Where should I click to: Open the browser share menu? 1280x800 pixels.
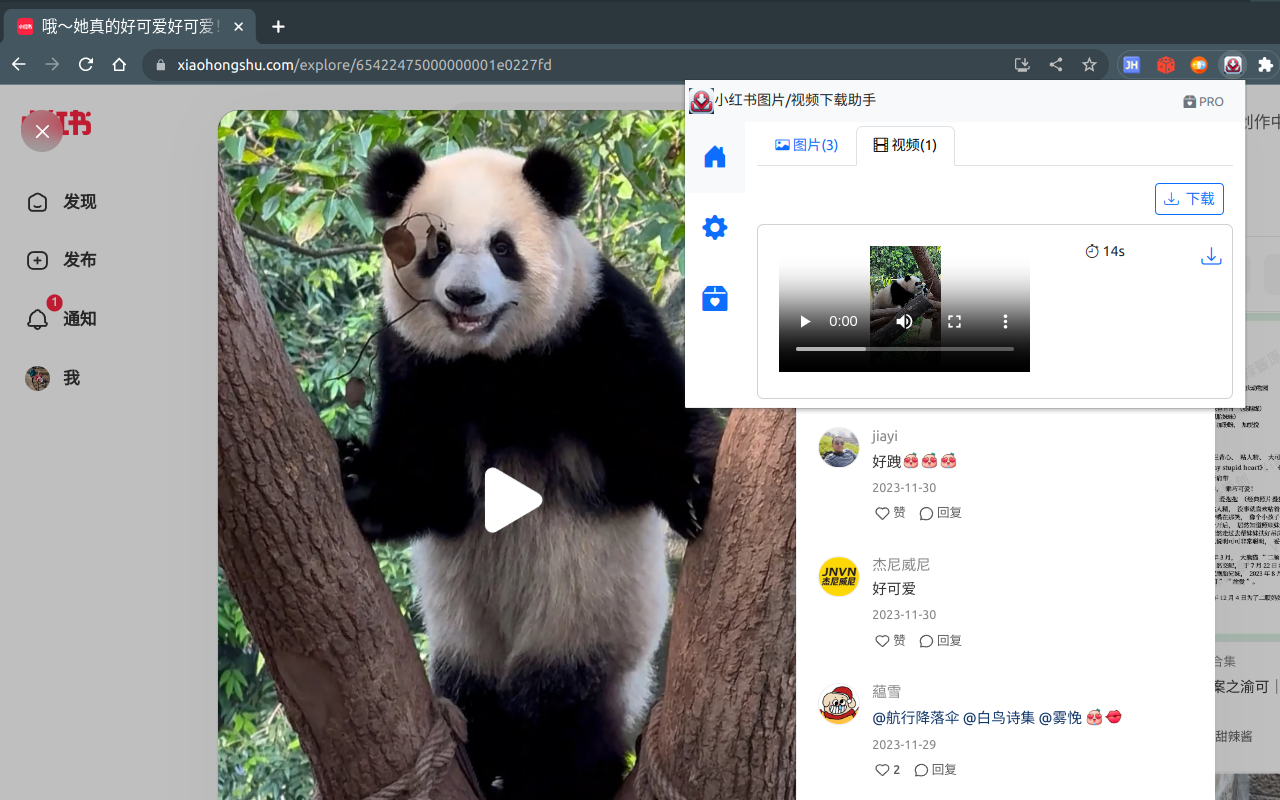(x=1055, y=64)
